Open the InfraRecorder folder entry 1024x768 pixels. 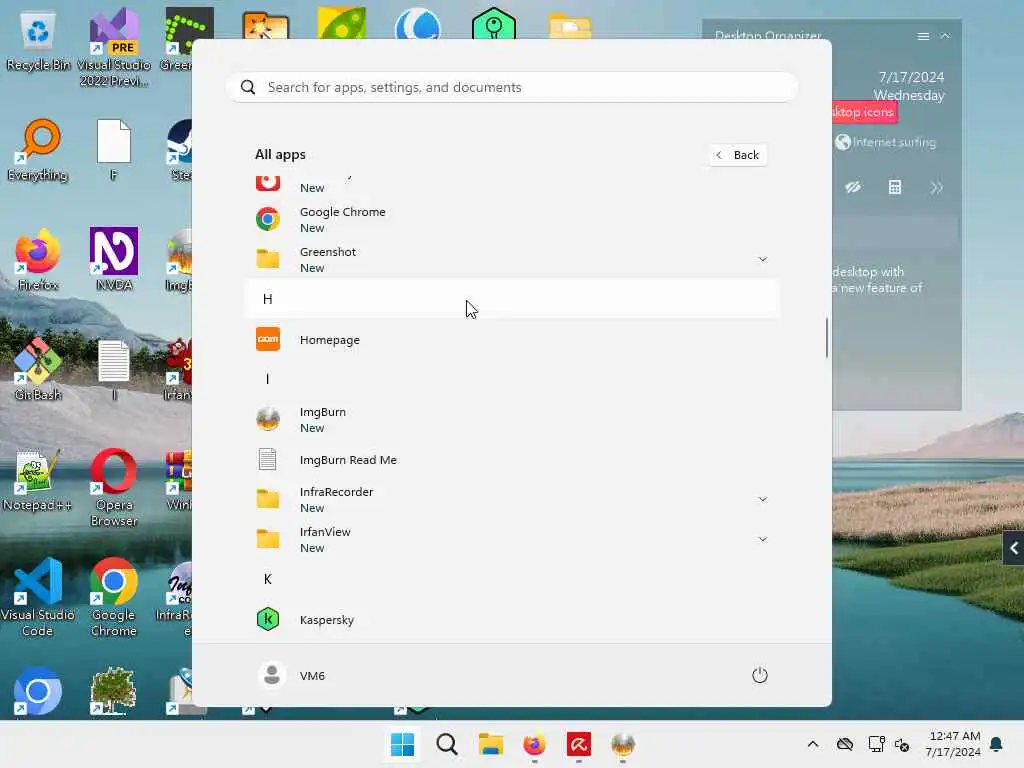pos(512,500)
